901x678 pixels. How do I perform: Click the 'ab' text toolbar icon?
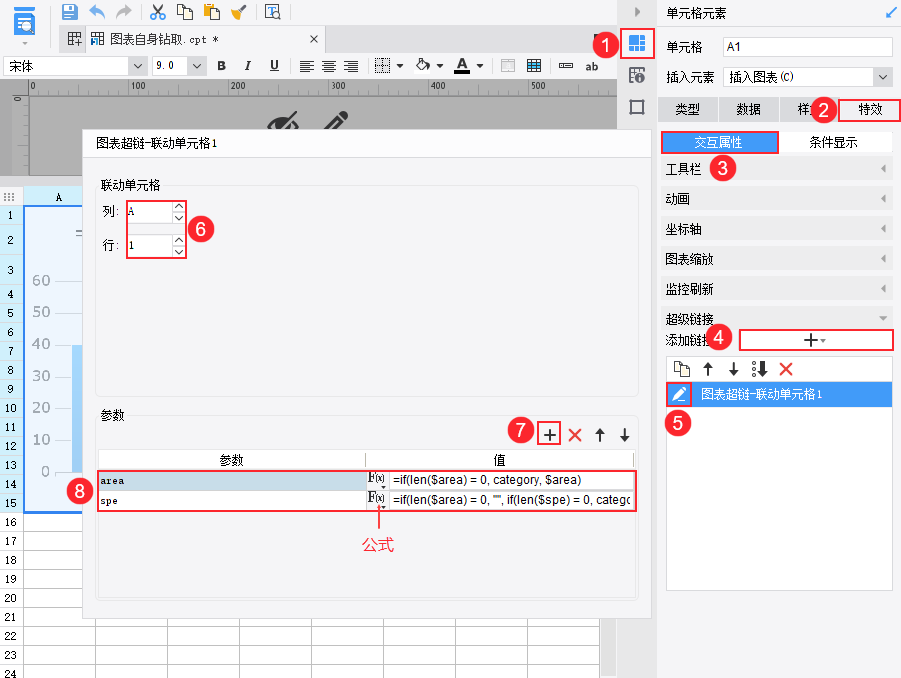[x=592, y=66]
